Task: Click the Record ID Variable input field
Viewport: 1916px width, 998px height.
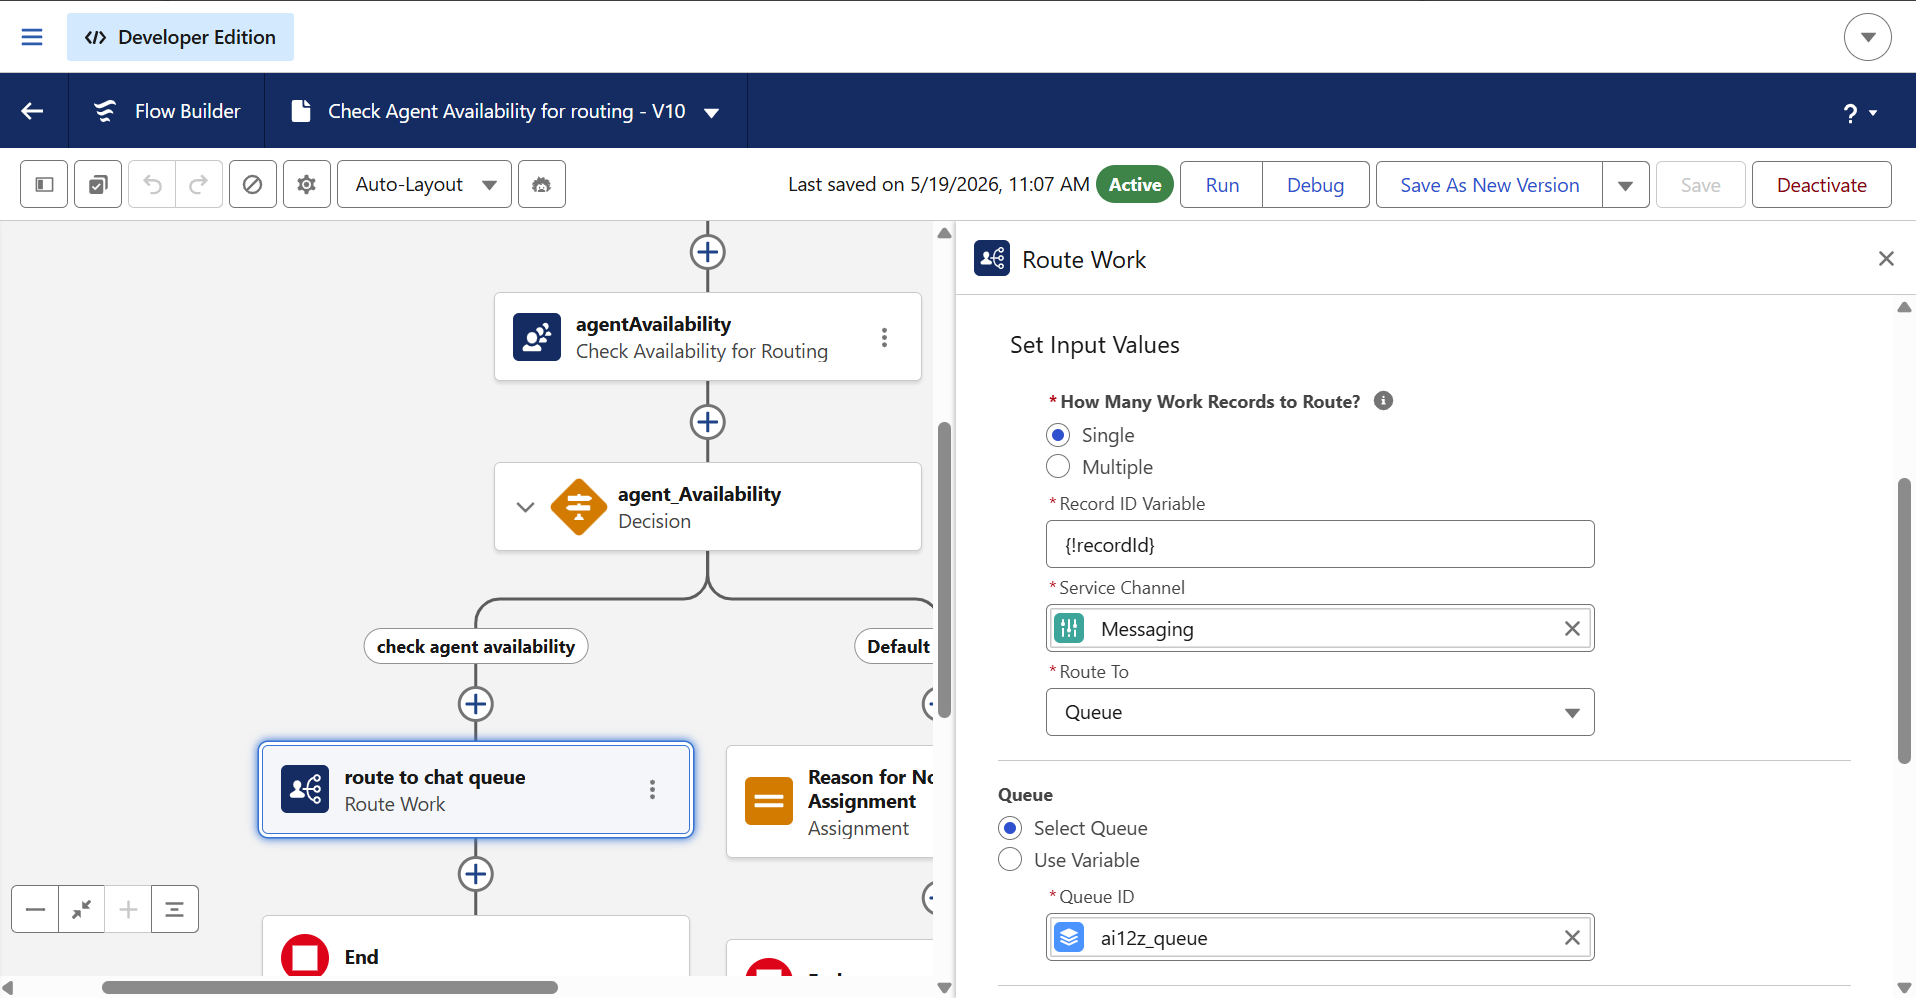Action: click(x=1320, y=544)
